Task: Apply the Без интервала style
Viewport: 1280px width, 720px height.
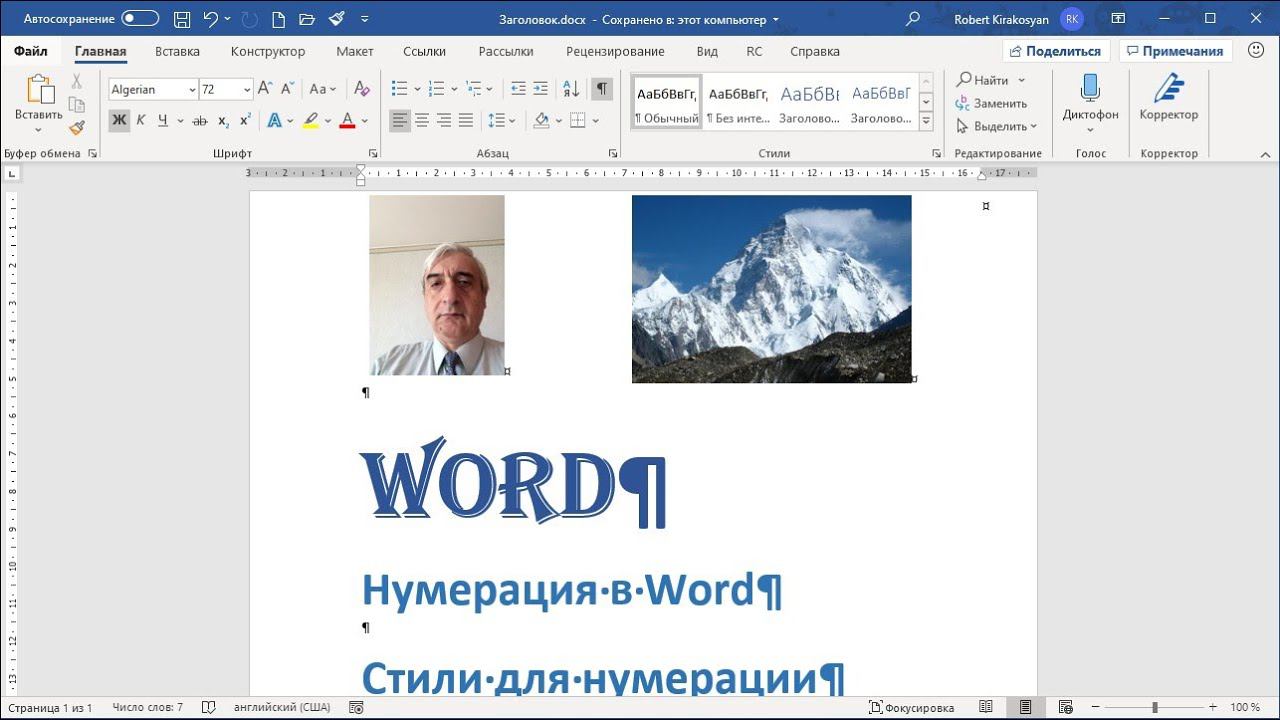Action: [738, 102]
